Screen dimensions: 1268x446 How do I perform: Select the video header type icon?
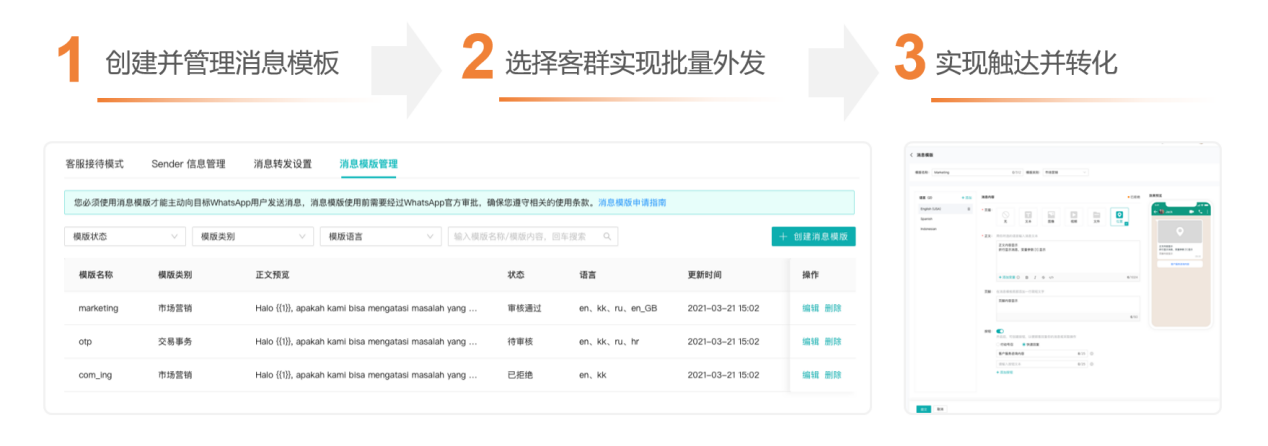(x=1073, y=215)
